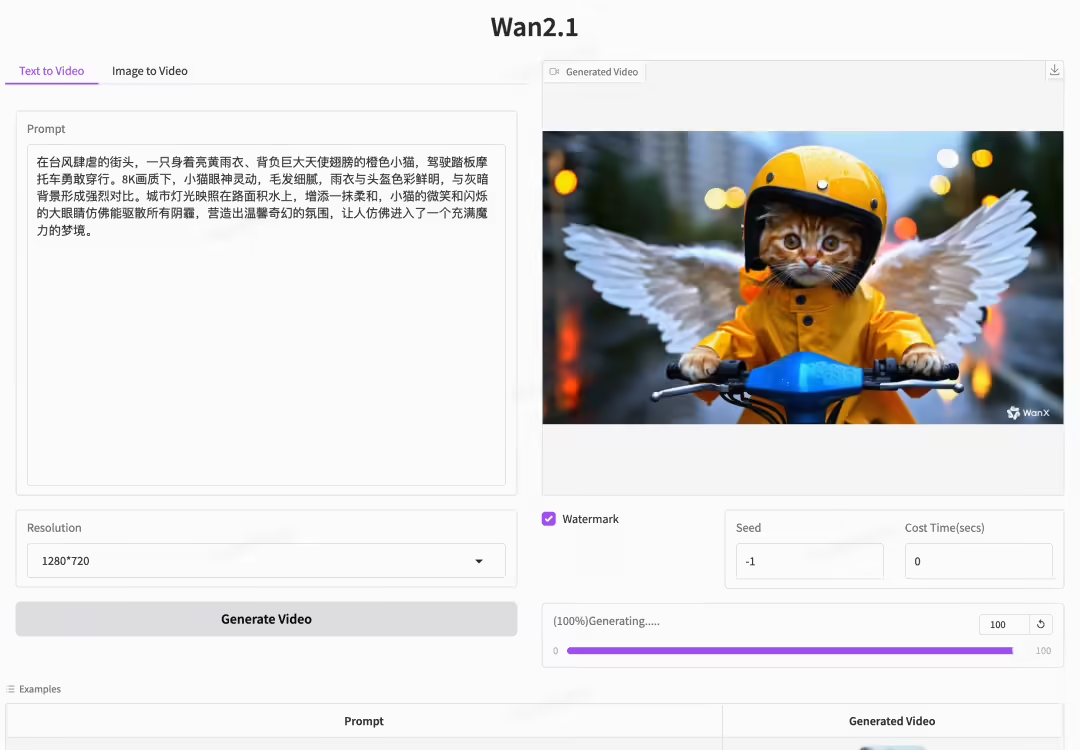
Task: Switch to the Image to Video tab
Action: point(149,71)
